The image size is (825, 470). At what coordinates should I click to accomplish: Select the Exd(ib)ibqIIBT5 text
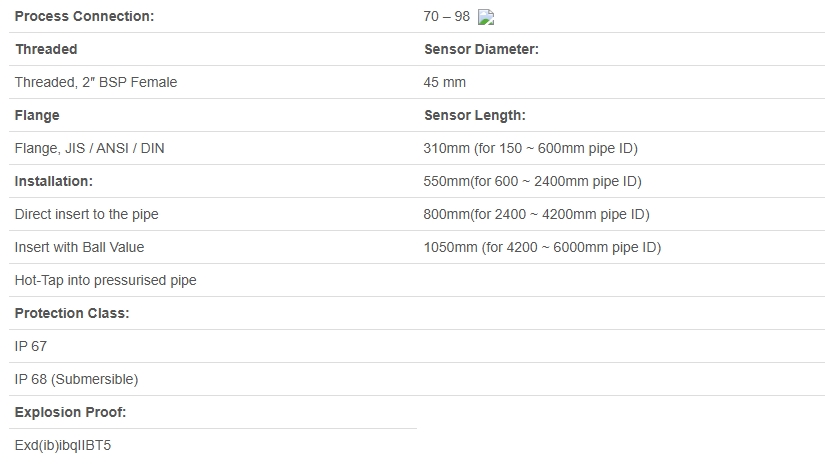[x=63, y=445]
